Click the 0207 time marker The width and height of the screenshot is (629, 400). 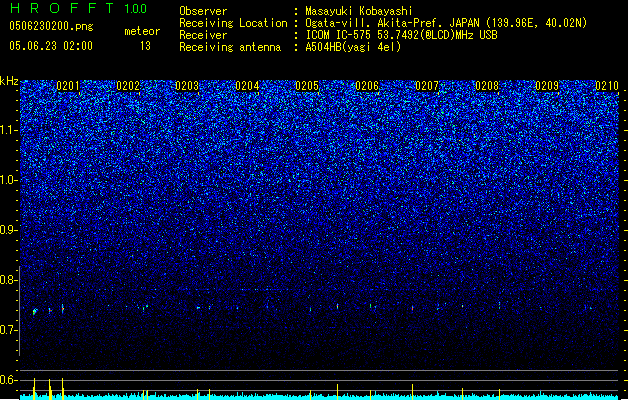point(427,86)
